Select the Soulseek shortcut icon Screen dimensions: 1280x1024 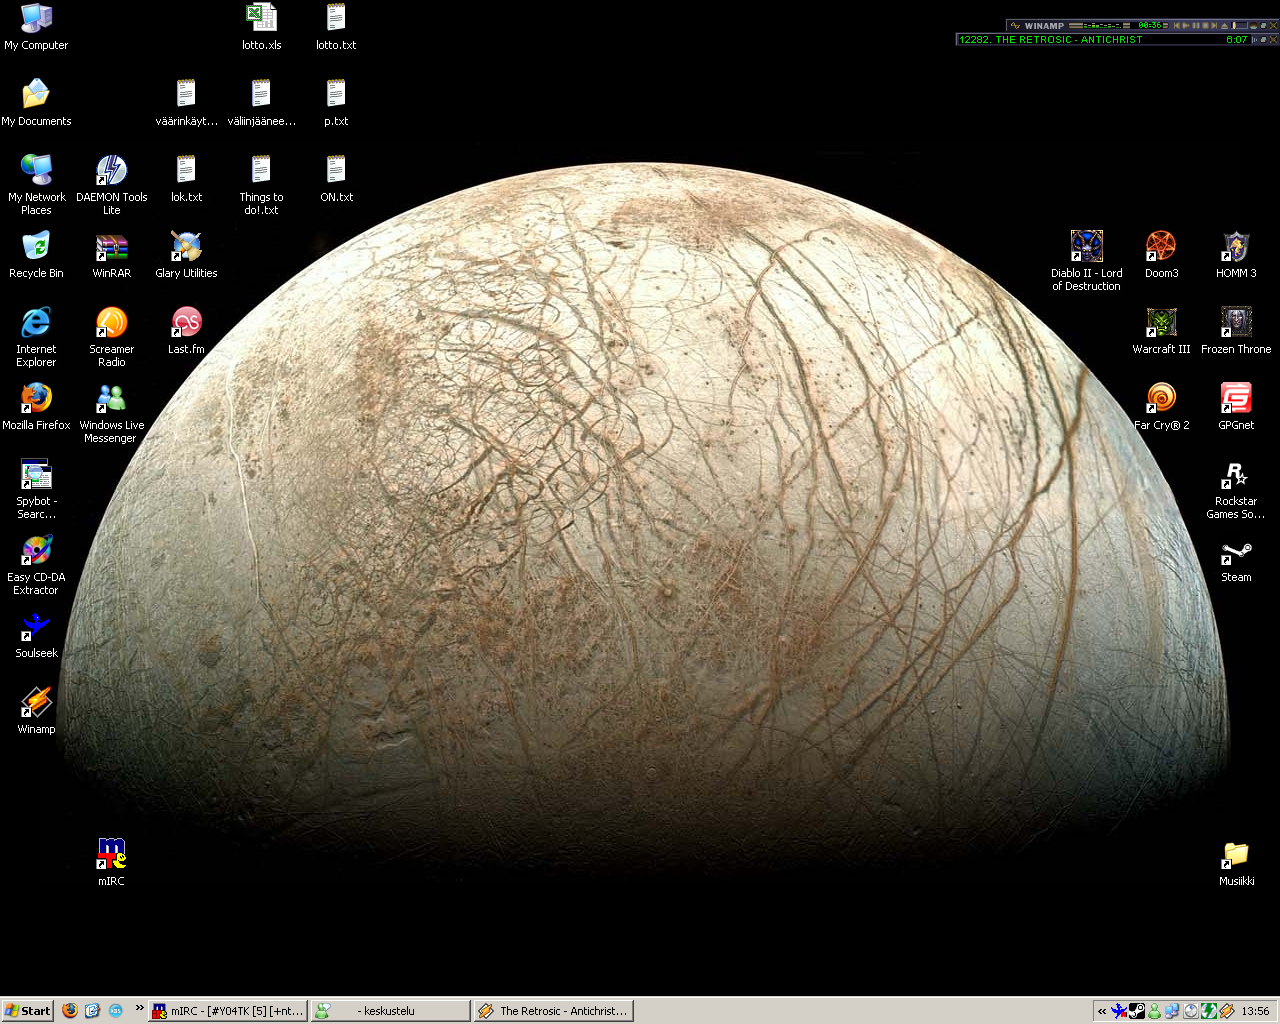(x=36, y=628)
